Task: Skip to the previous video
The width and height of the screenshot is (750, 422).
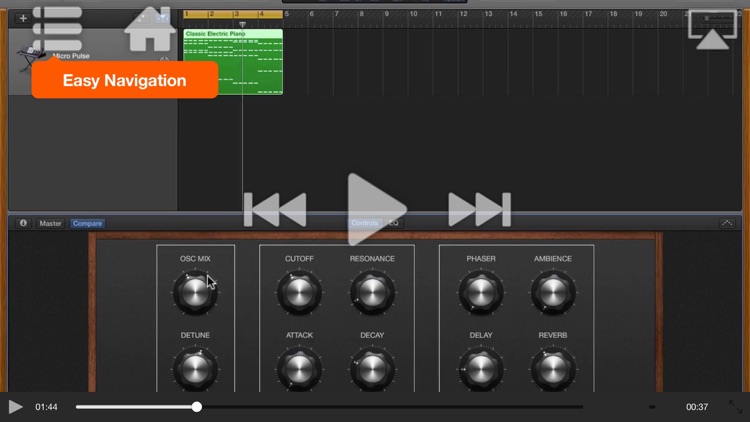Action: (275, 210)
